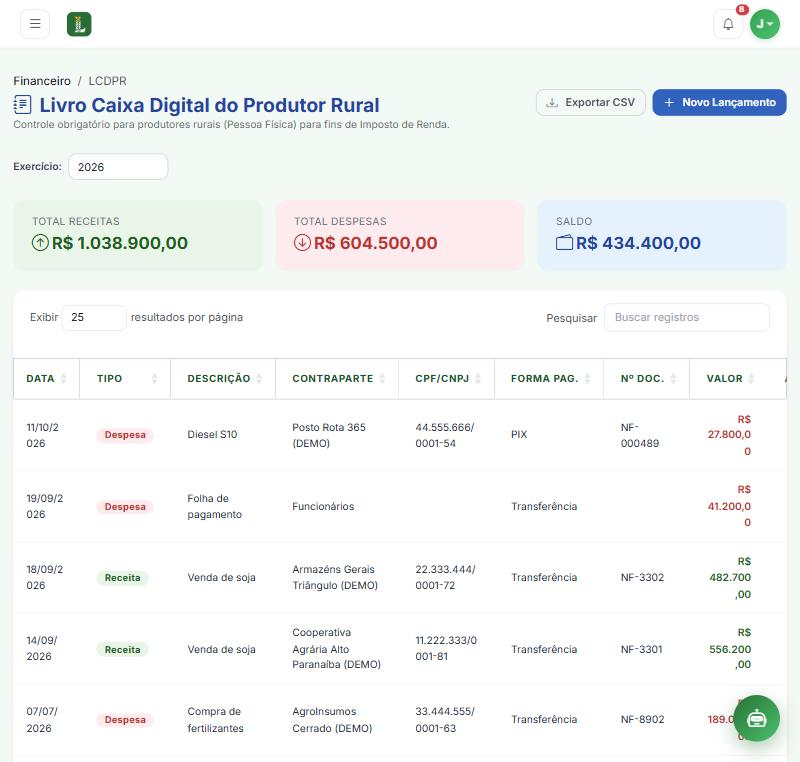800x762 pixels.
Task: Sort table by CPF/CNPJ column
Action: (x=446, y=378)
